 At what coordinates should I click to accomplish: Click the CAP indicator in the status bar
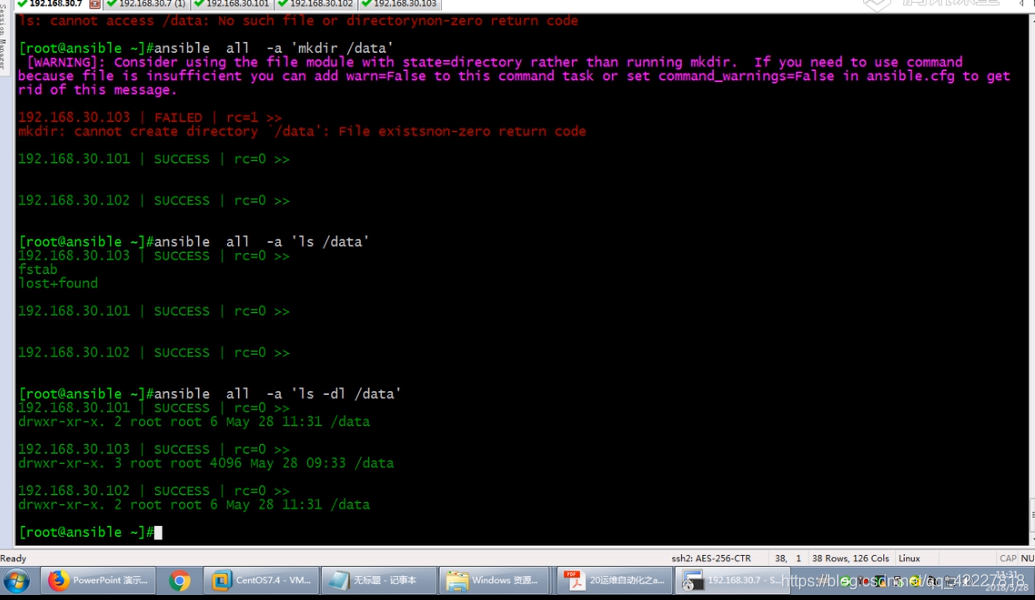1007,558
